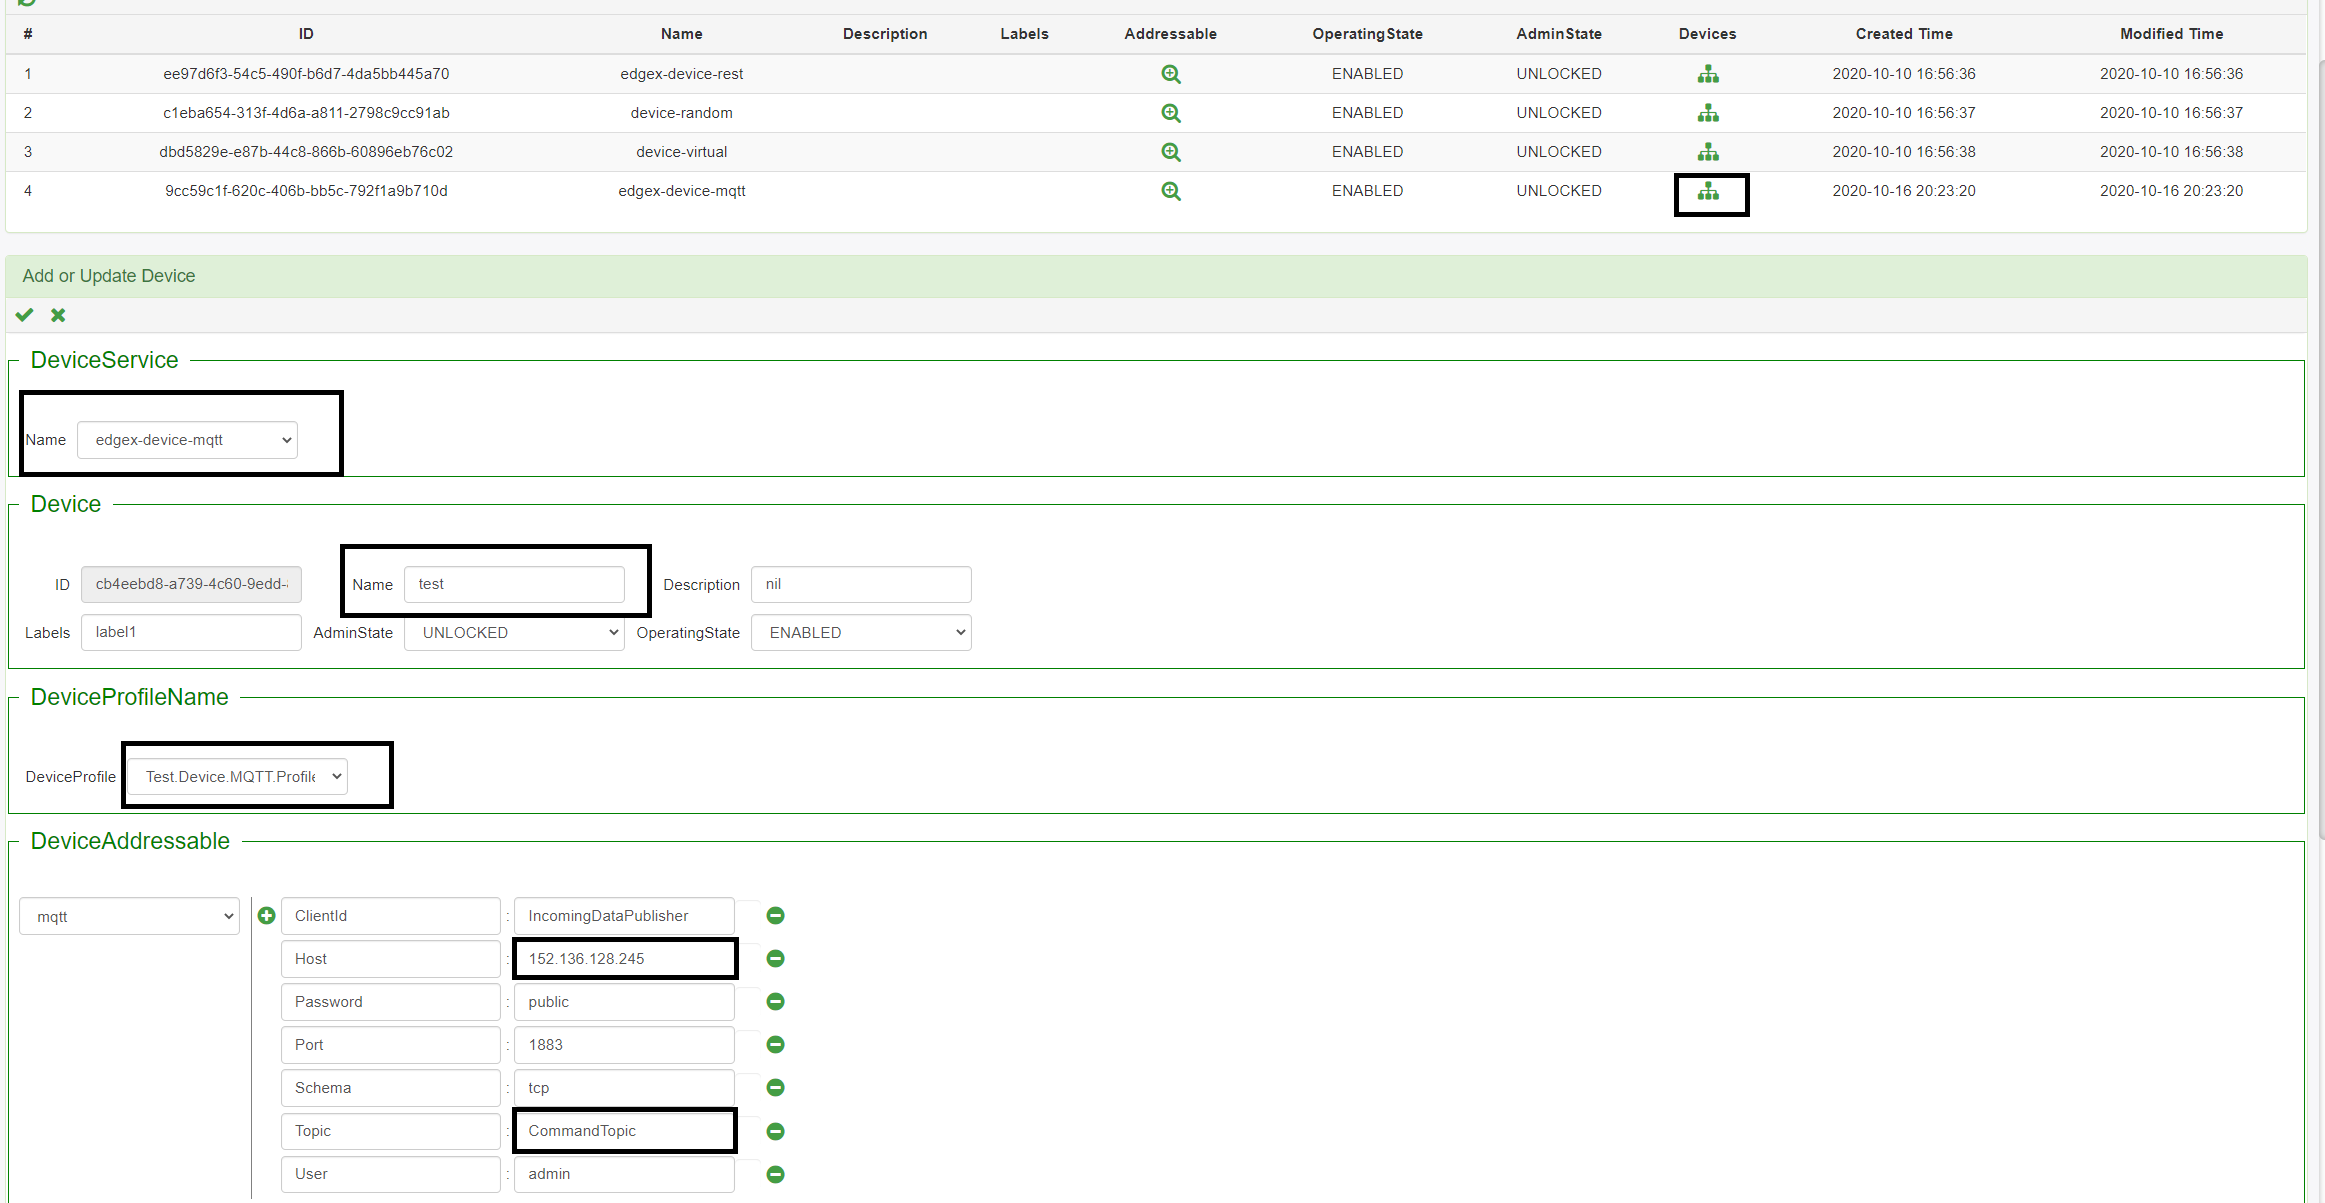The image size is (2325, 1203).
Task: Toggle the remove icon next to Port field
Action: coord(774,1045)
